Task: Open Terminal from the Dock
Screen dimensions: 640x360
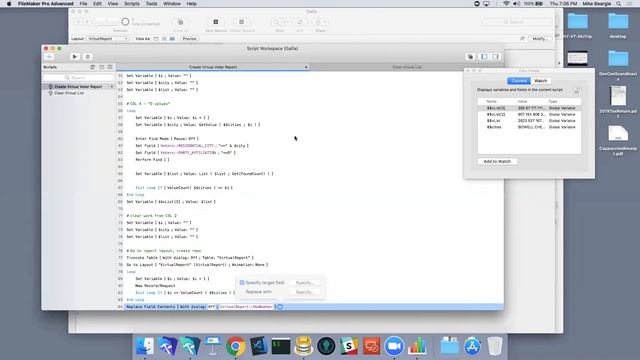Action: 281,346
